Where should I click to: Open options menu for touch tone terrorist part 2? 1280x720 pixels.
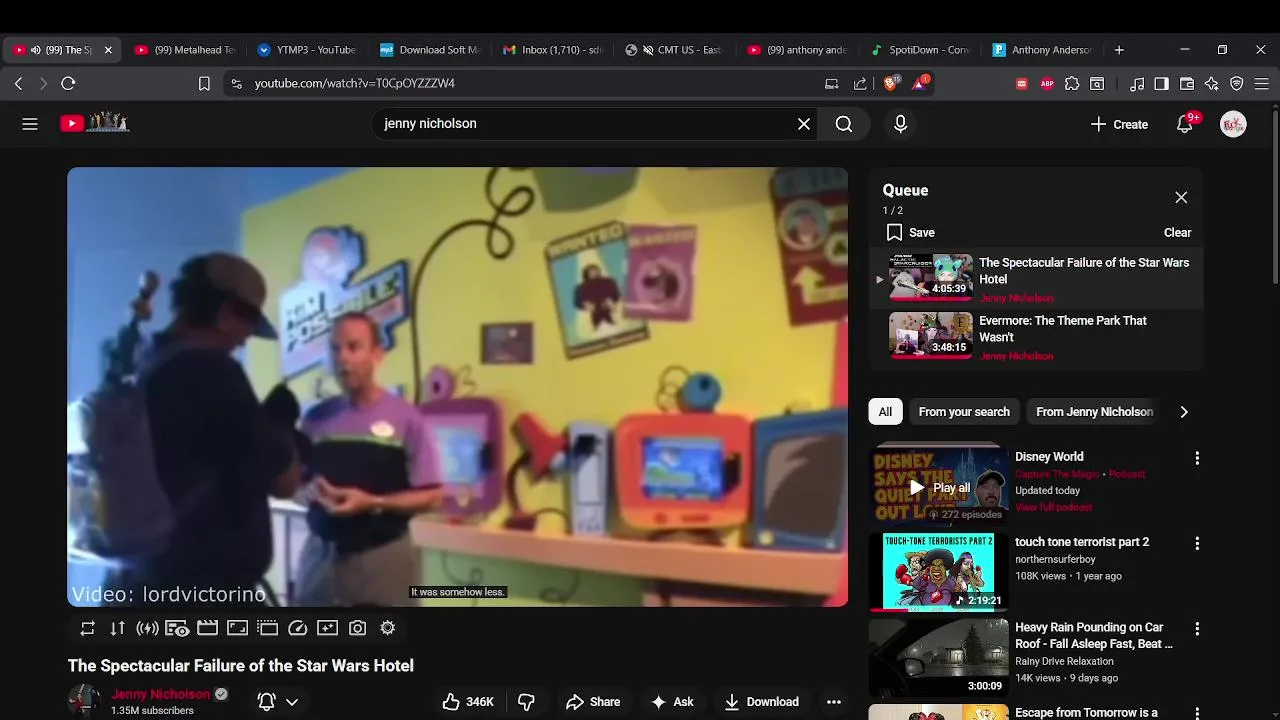pos(1197,544)
